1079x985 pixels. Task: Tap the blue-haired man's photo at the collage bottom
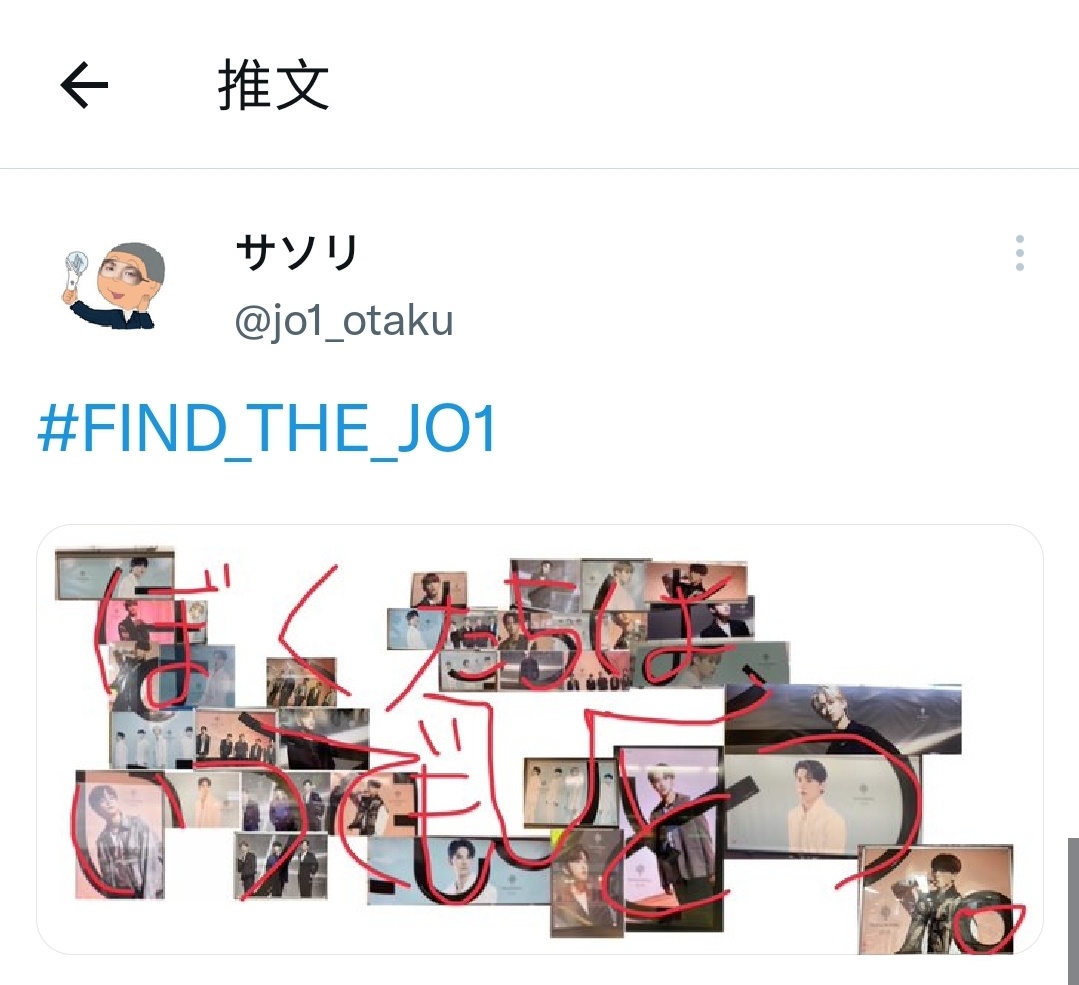point(458,871)
